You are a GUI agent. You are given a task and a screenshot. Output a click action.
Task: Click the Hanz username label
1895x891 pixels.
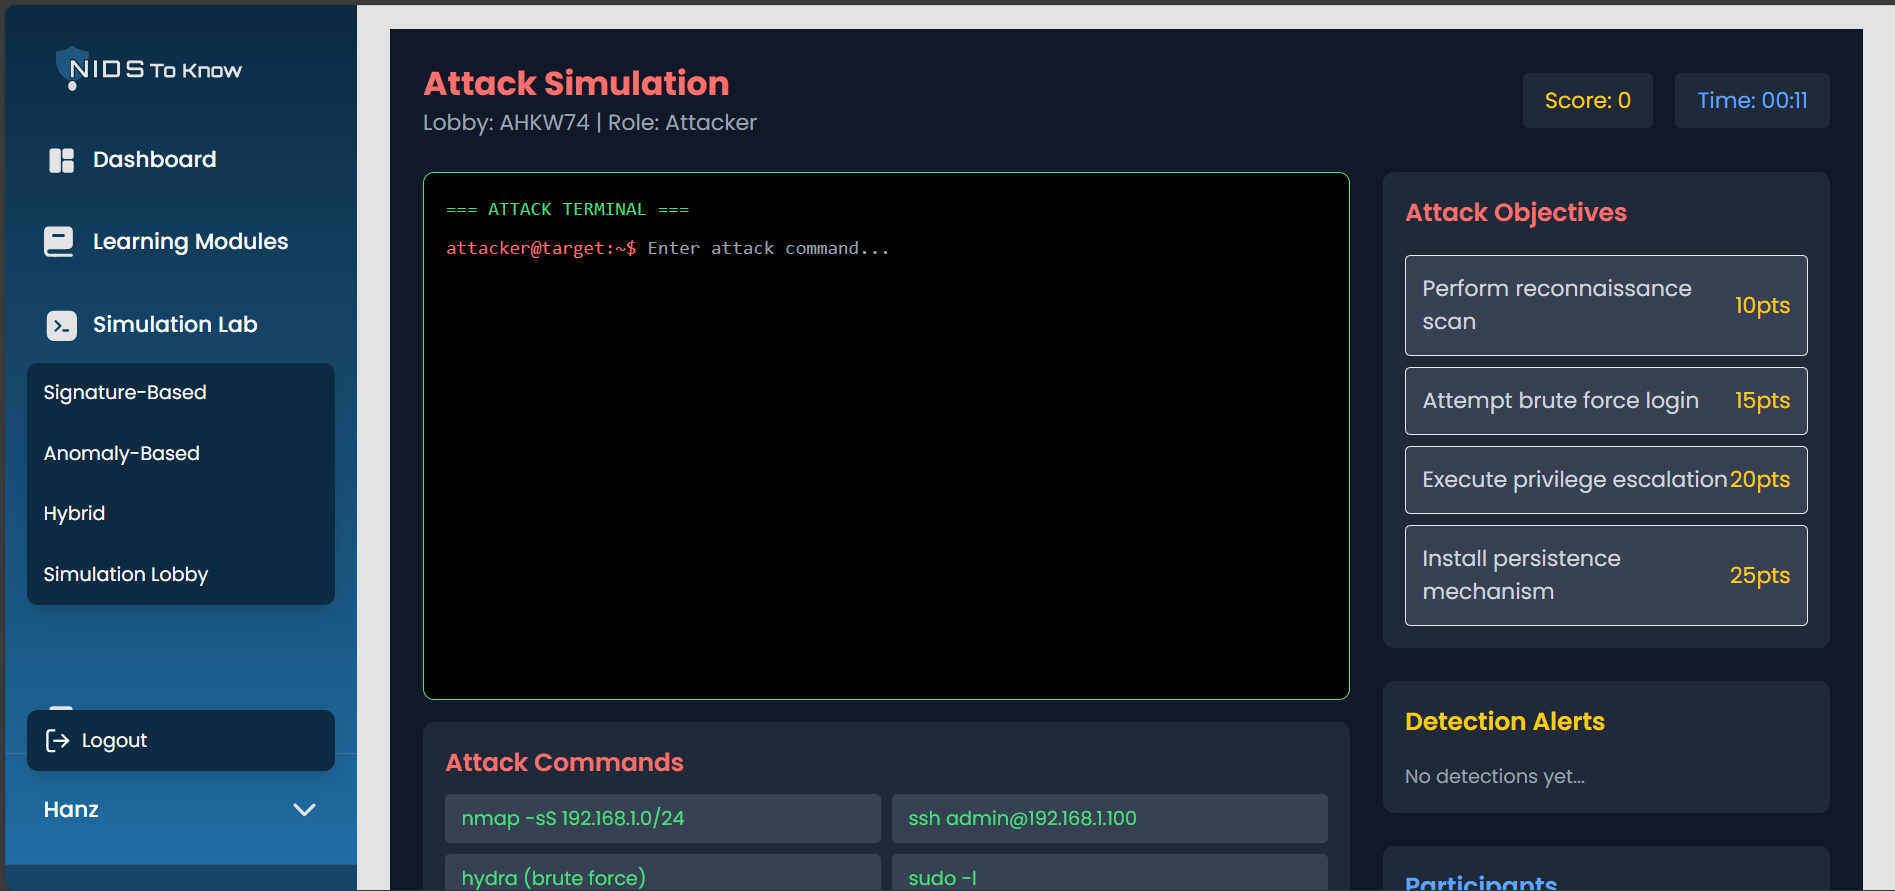(x=71, y=809)
